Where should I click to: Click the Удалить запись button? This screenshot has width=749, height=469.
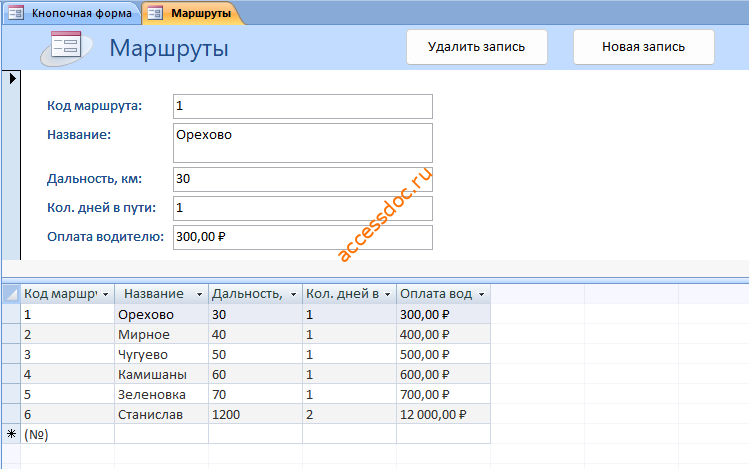pos(477,47)
